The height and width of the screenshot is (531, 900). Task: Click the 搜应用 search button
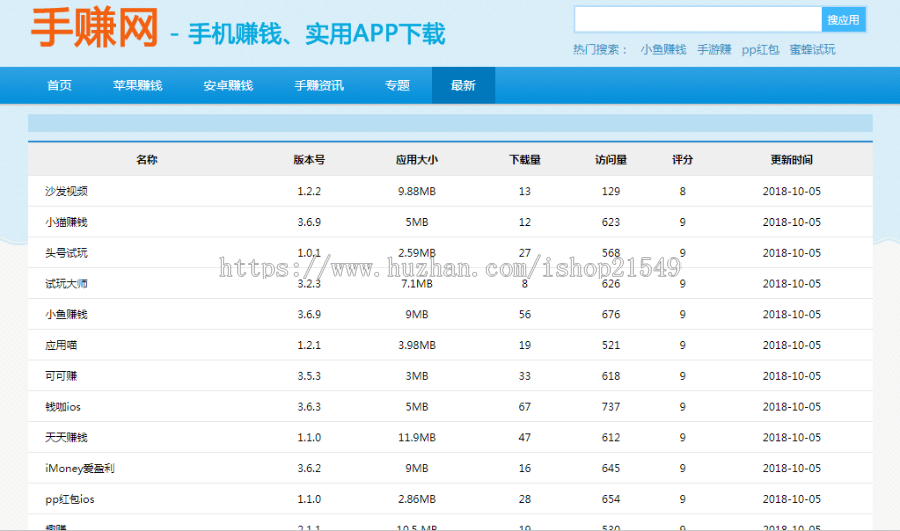(843, 20)
